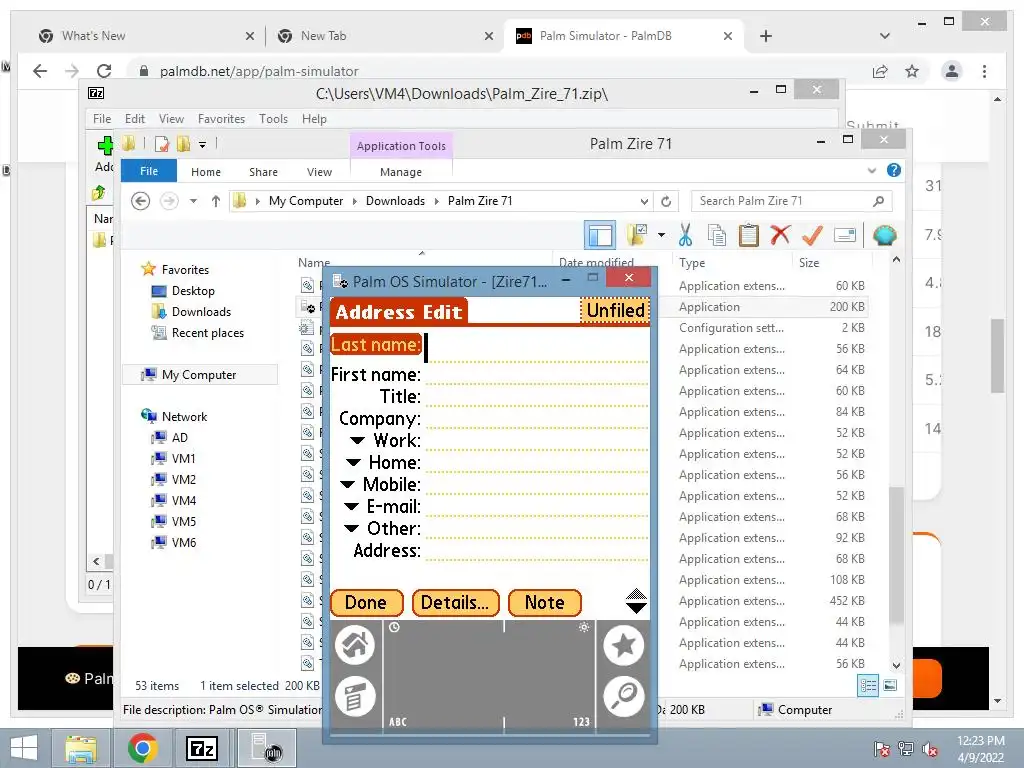
Task: Tap the clock icon in Graffiti area
Action: [394, 628]
